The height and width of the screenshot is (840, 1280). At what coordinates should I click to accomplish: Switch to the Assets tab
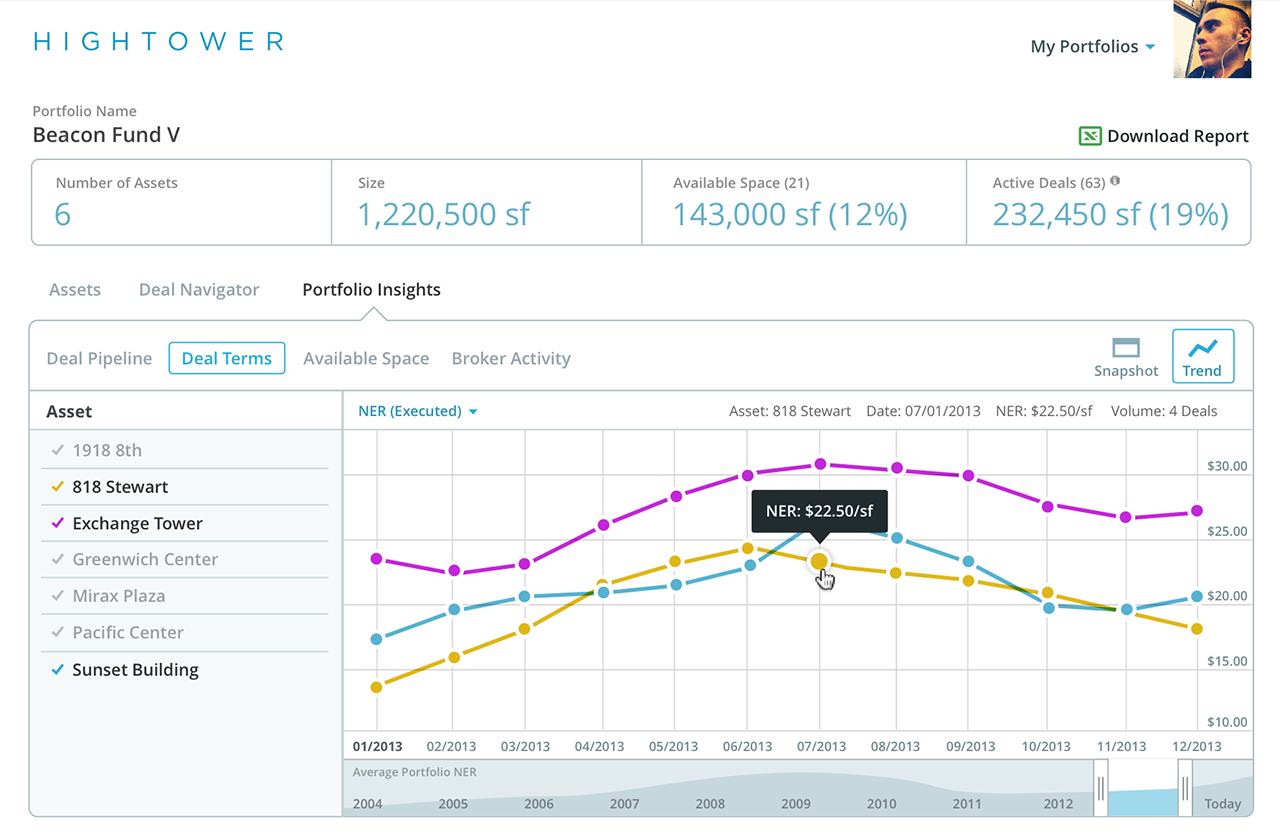(x=75, y=290)
